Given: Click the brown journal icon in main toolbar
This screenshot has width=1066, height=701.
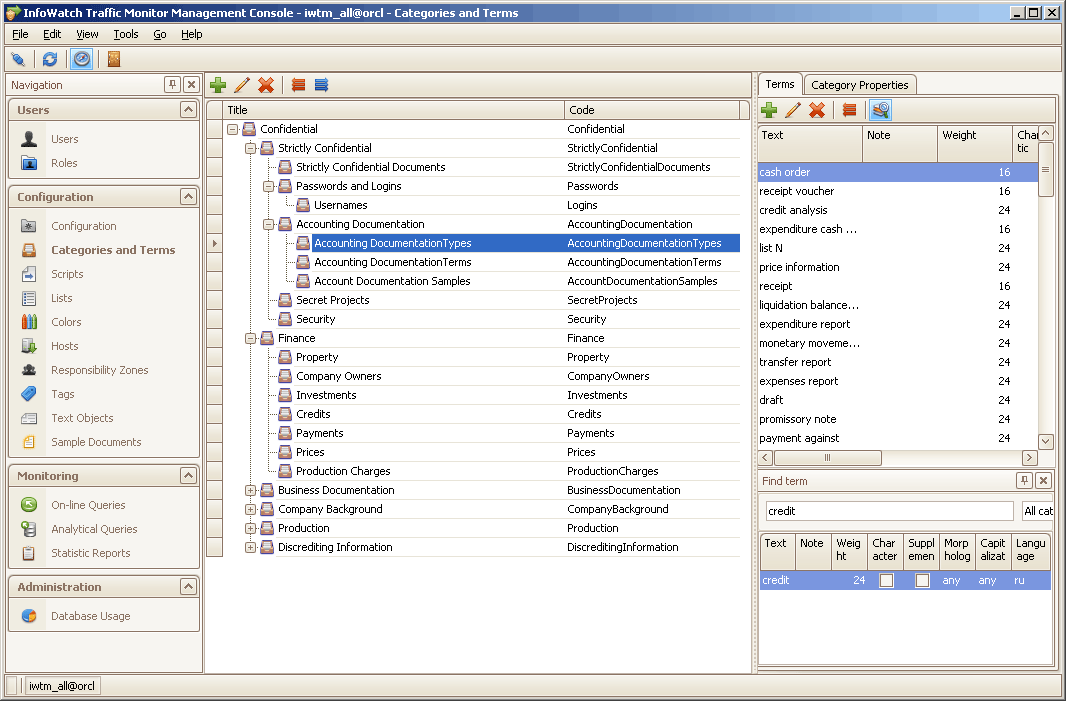Looking at the screenshot, I should click(114, 60).
